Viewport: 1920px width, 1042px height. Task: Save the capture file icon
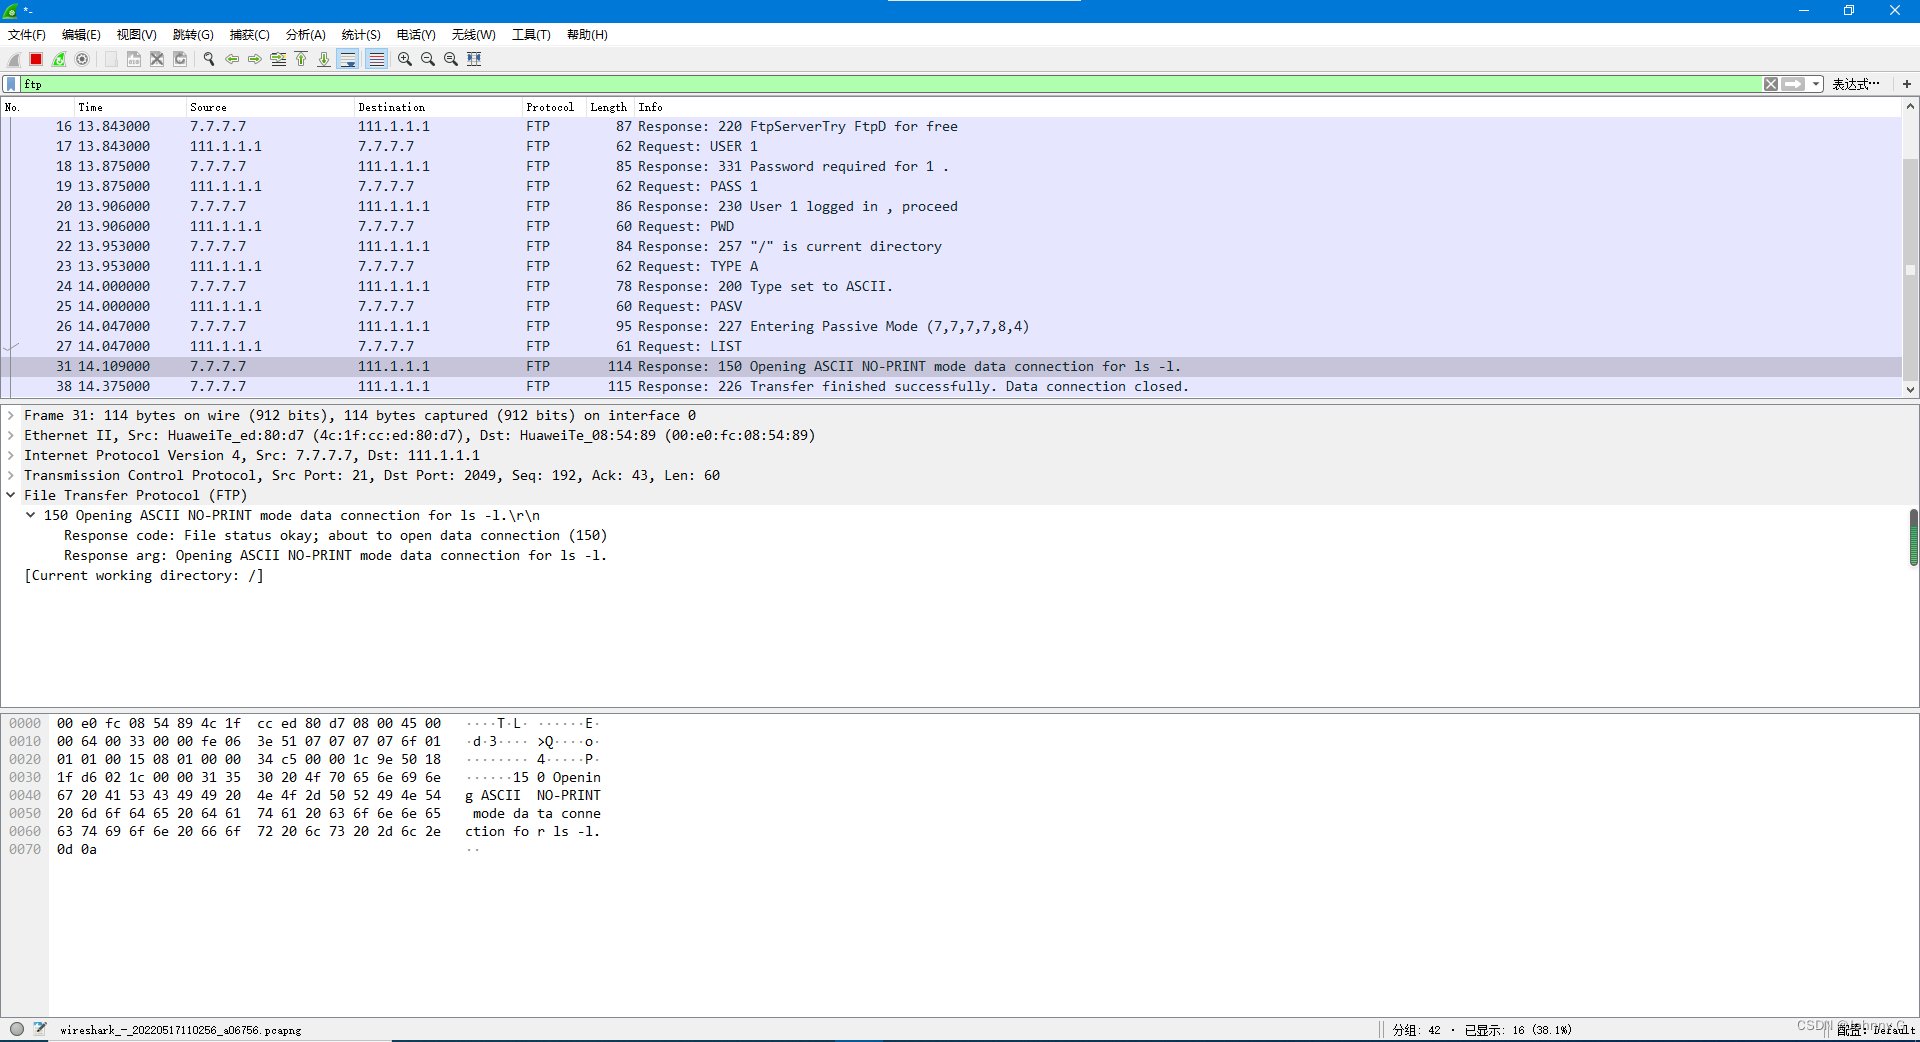(x=134, y=59)
